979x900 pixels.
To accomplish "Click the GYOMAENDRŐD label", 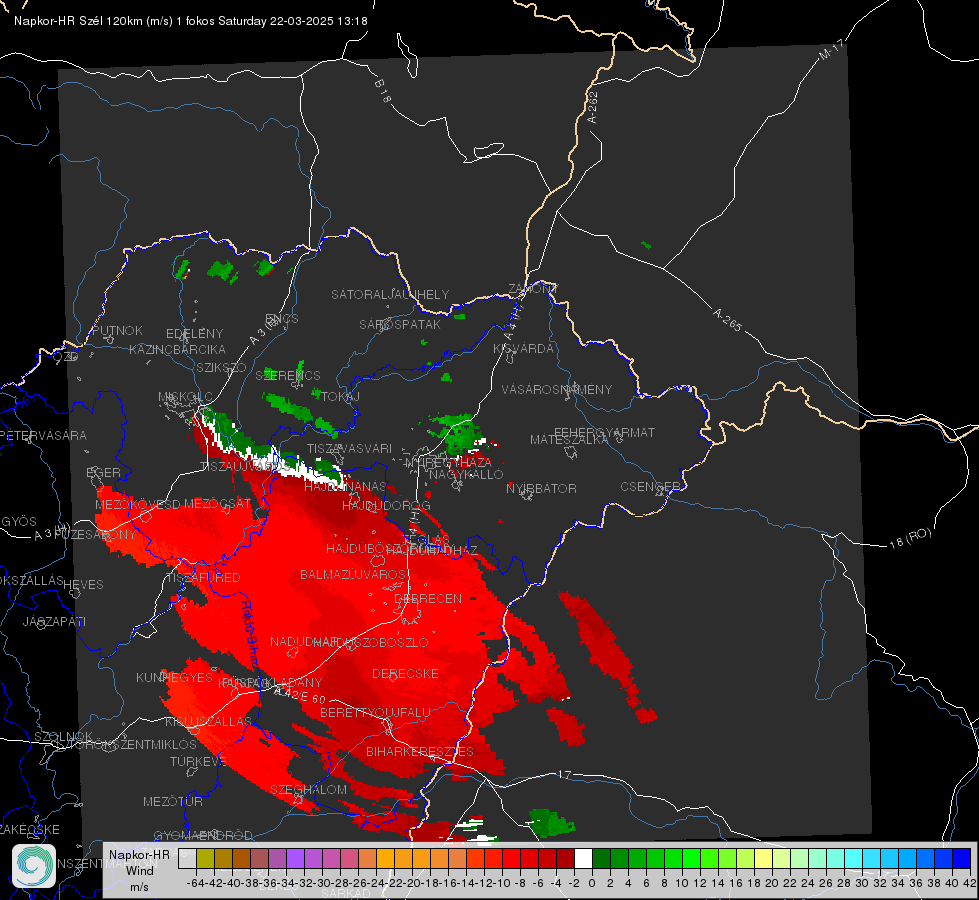I will [203, 836].
